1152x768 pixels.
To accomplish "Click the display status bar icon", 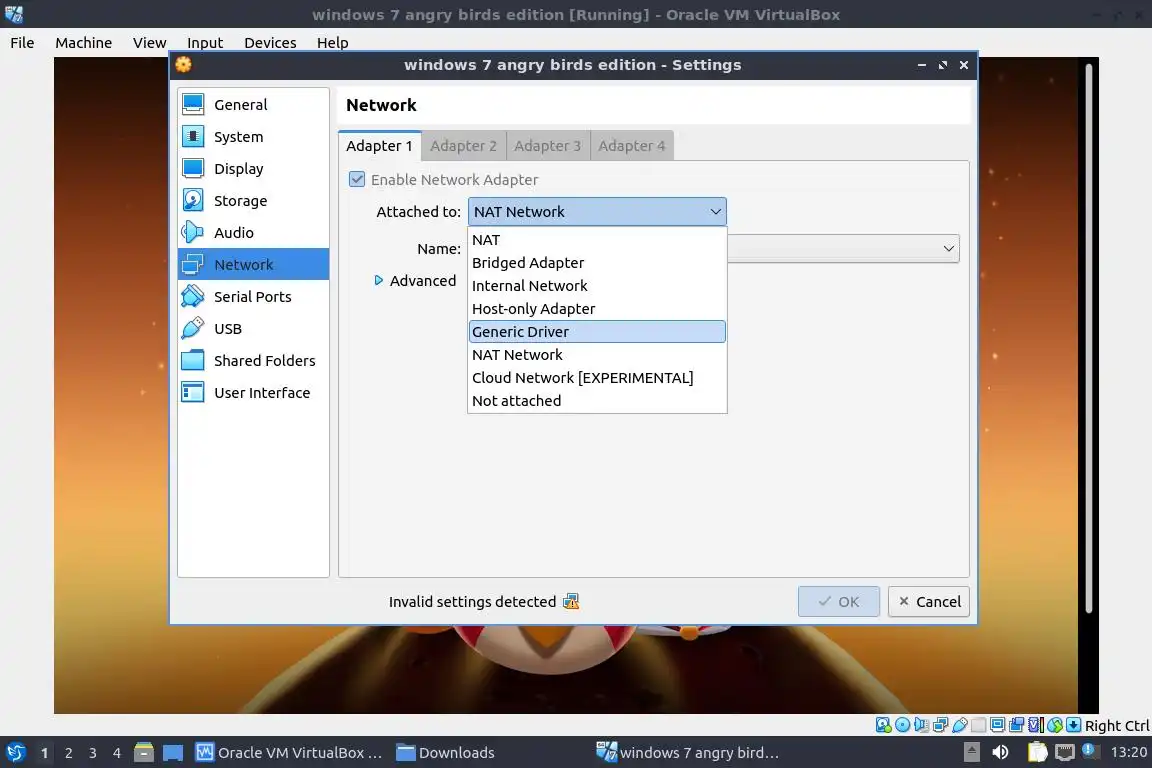I will pos(998,725).
